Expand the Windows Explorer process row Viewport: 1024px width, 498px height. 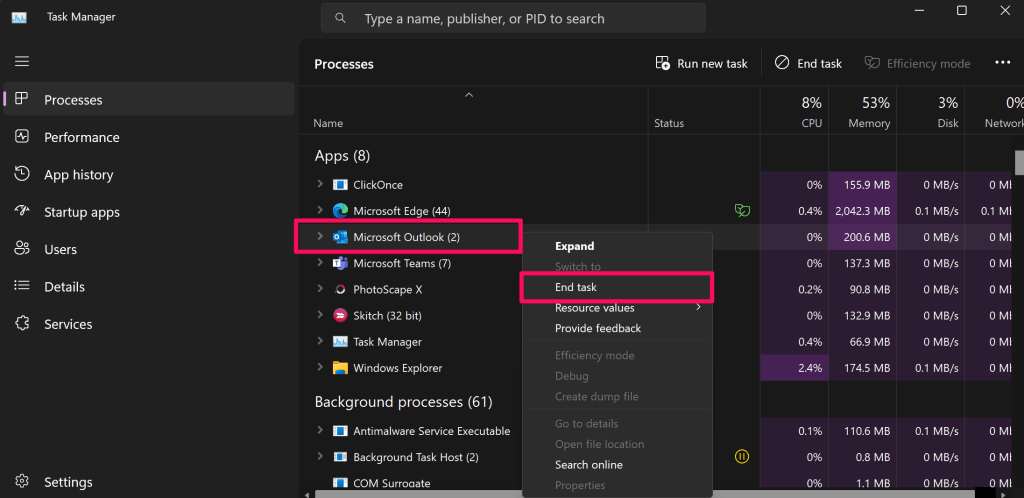click(x=320, y=368)
